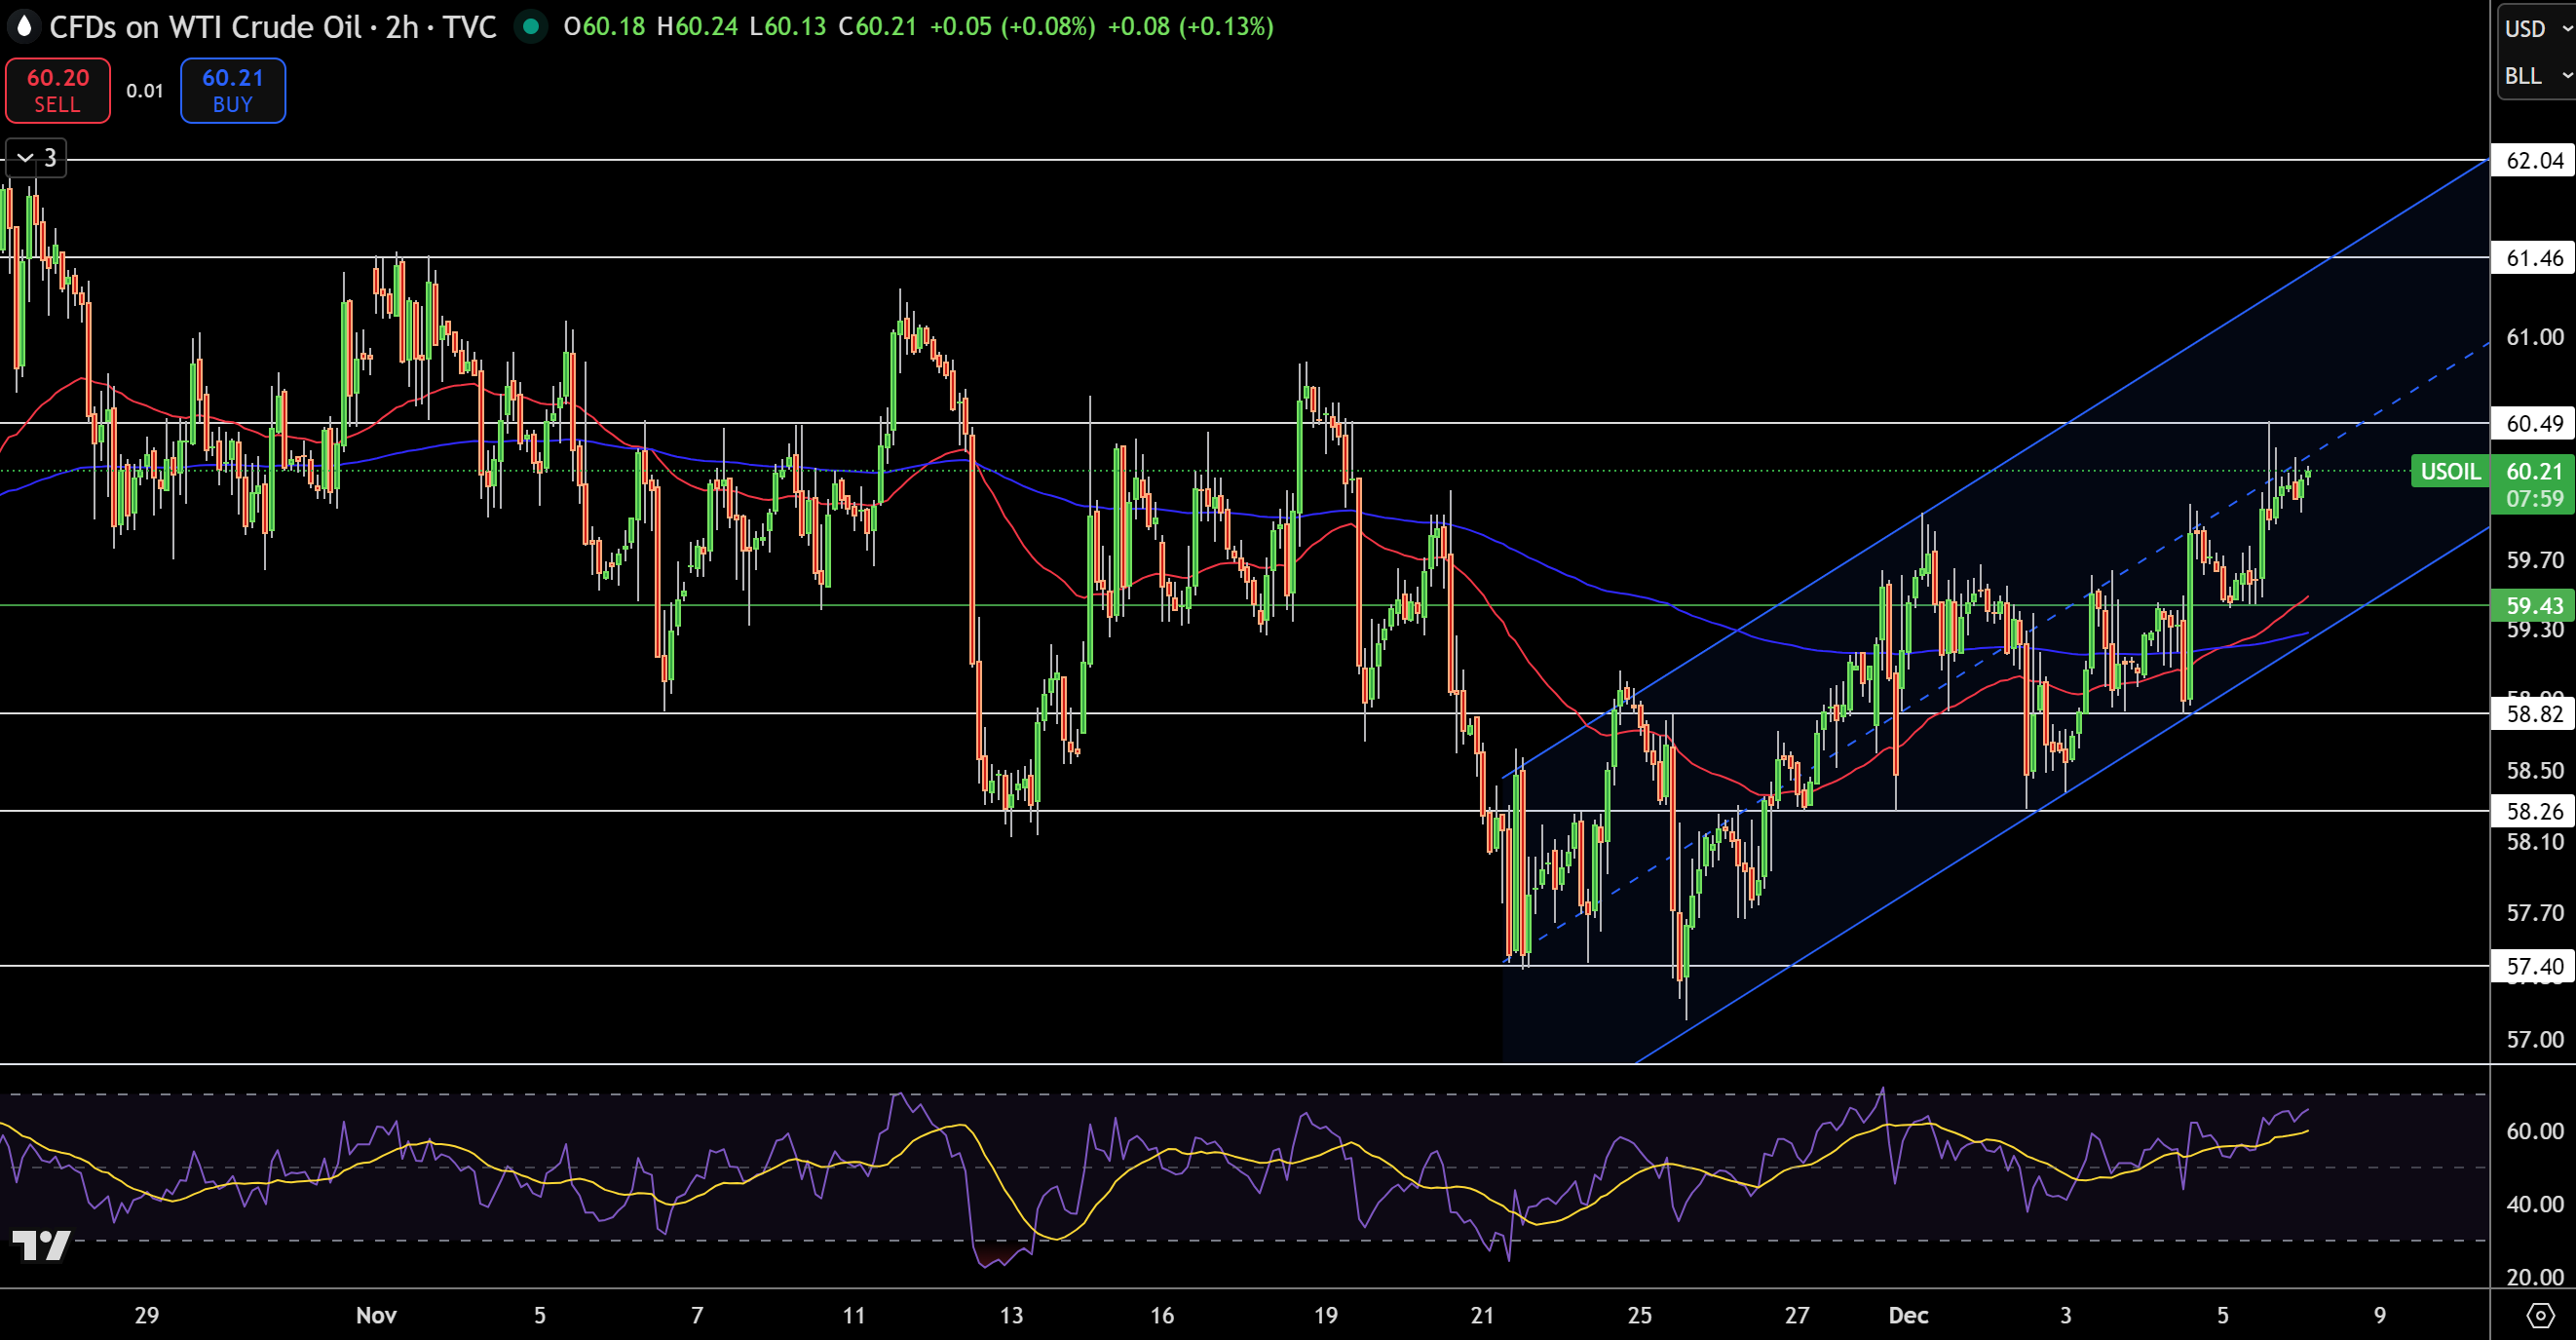
Task: Click the oil drop symbol logo
Action: [24, 26]
